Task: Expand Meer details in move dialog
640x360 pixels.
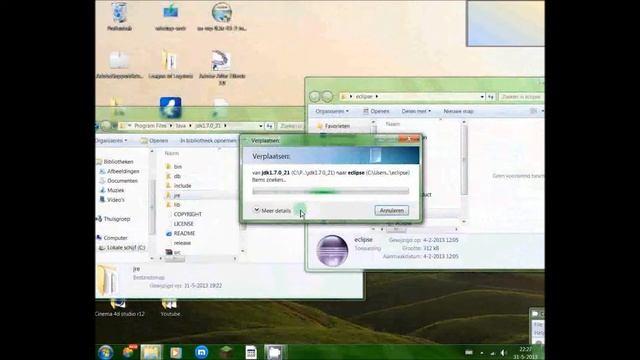Action: click(272, 211)
